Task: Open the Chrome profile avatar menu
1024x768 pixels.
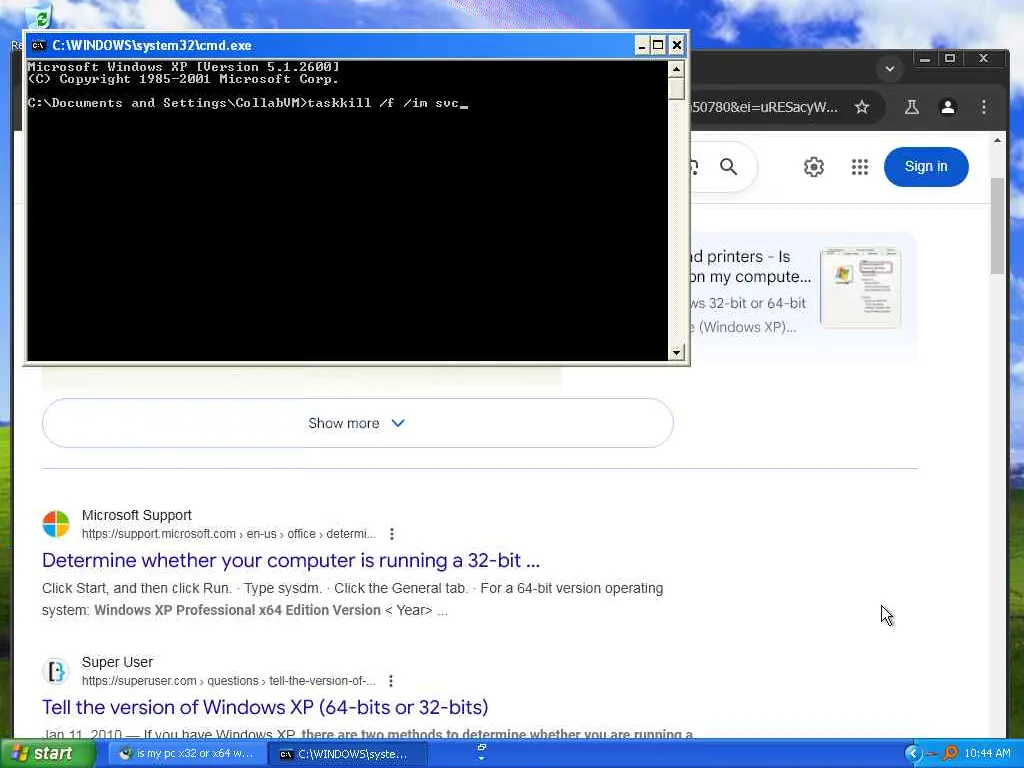Action: click(x=948, y=107)
